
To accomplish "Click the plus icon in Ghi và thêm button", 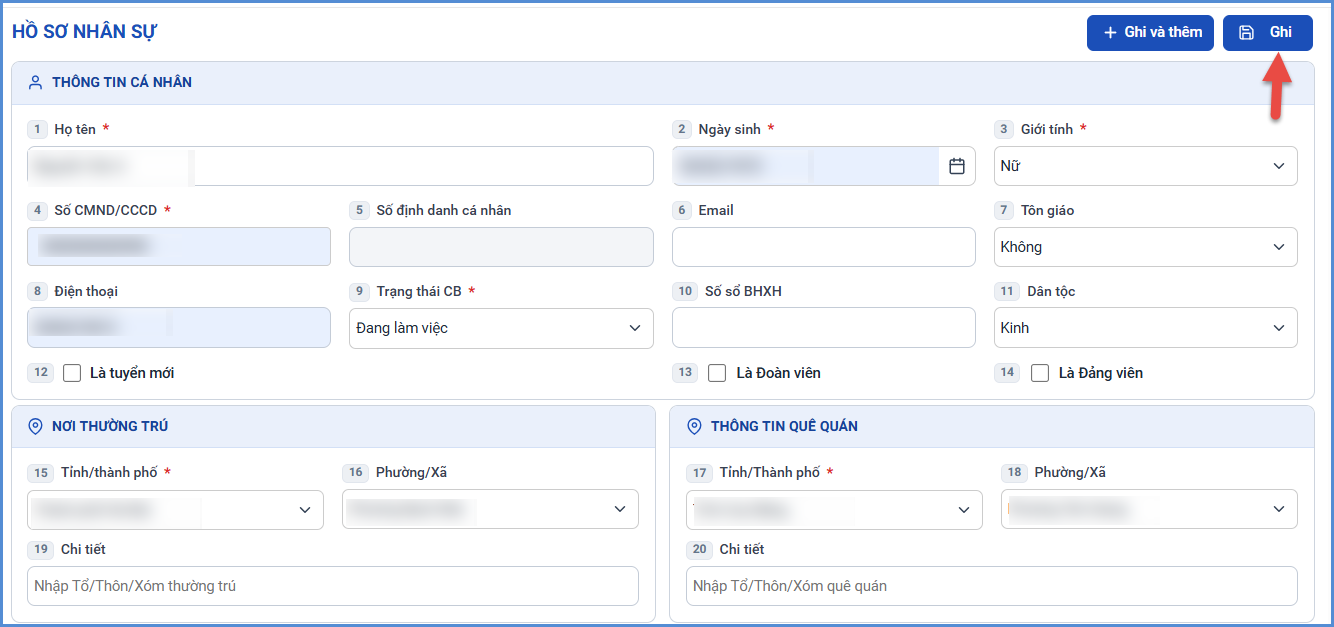I will click(x=1110, y=32).
